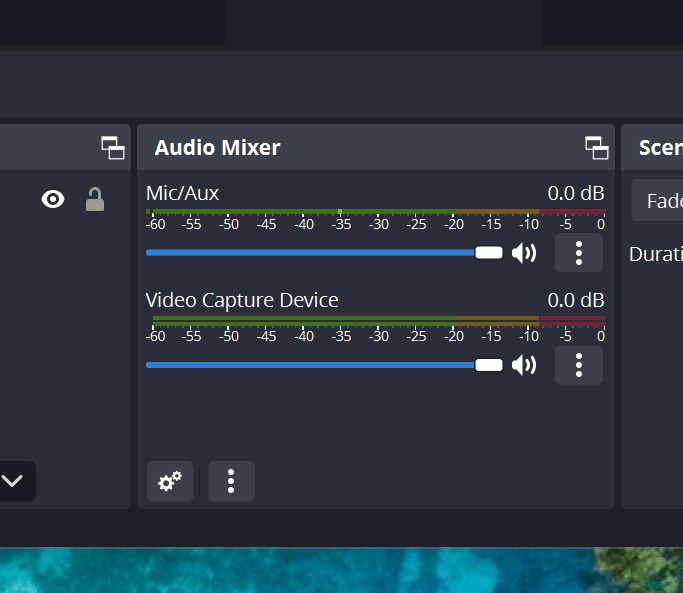Viewport: 683px width, 593px height.
Task: Undock the Sources panel via float icon
Action: [113, 148]
